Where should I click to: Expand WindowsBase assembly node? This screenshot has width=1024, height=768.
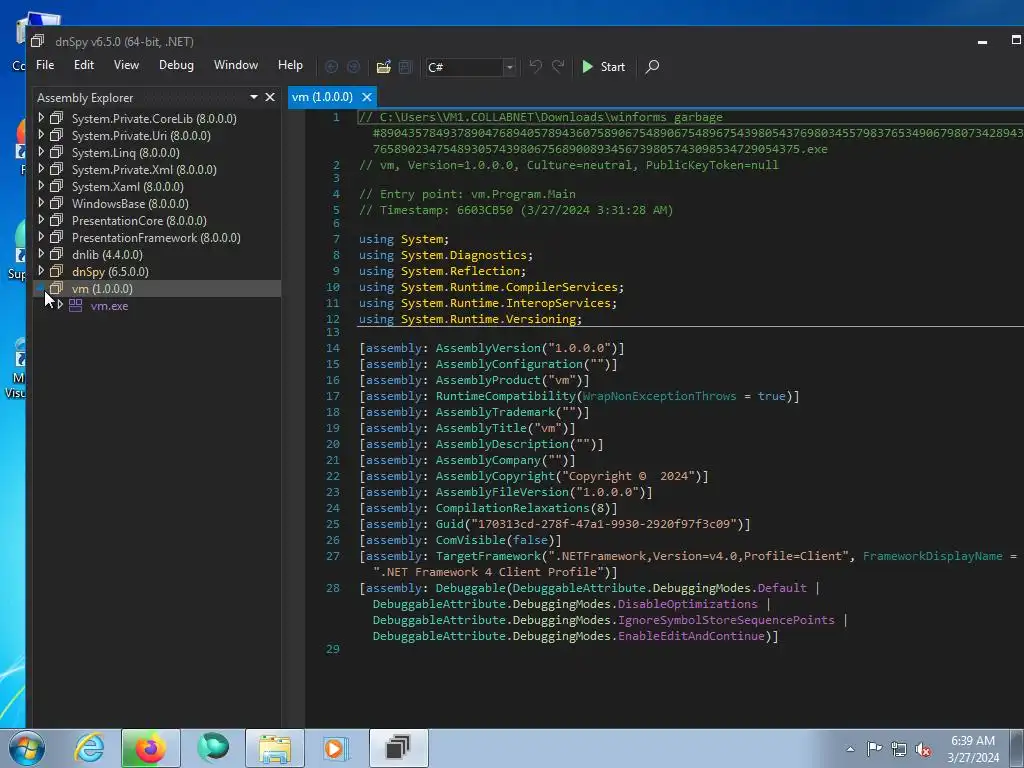41,202
